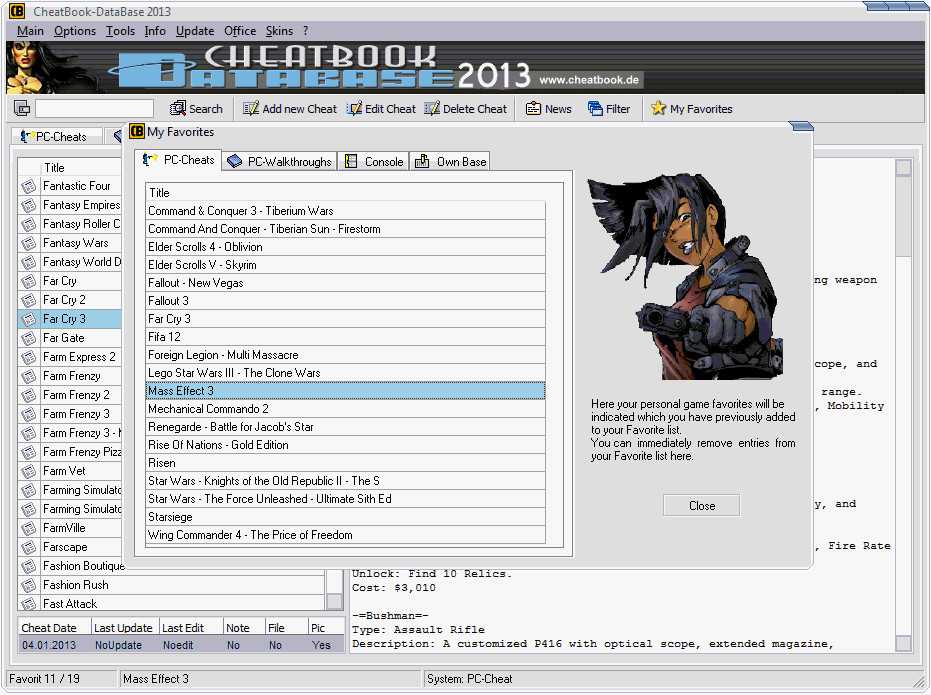Click the icon beside Fantastic Four
The width and height of the screenshot is (931, 695).
click(28, 186)
